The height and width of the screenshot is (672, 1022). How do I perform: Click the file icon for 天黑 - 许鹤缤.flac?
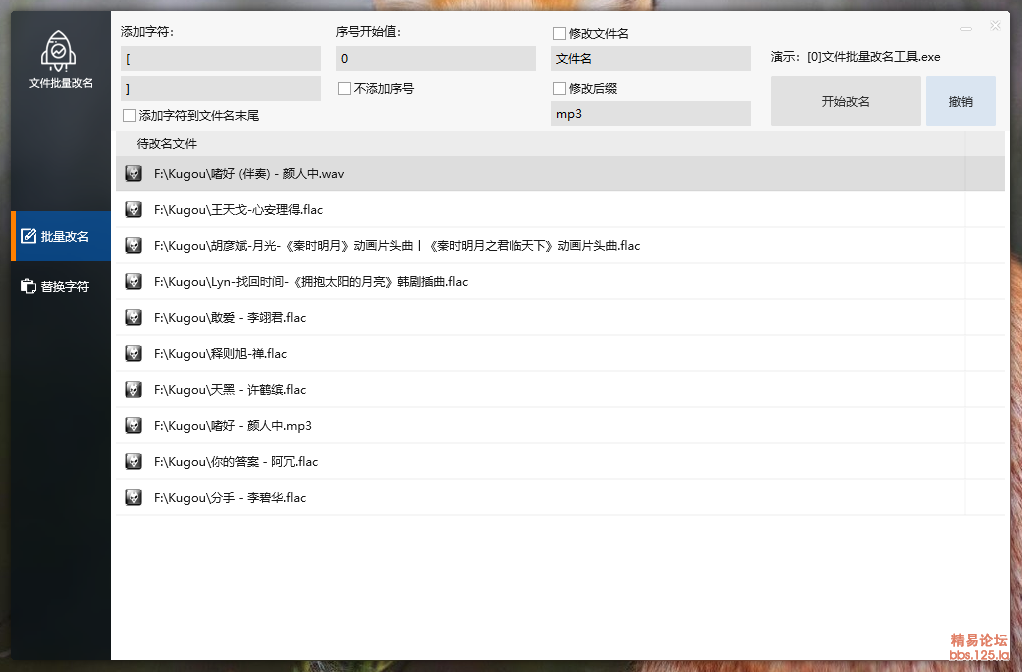[x=134, y=389]
